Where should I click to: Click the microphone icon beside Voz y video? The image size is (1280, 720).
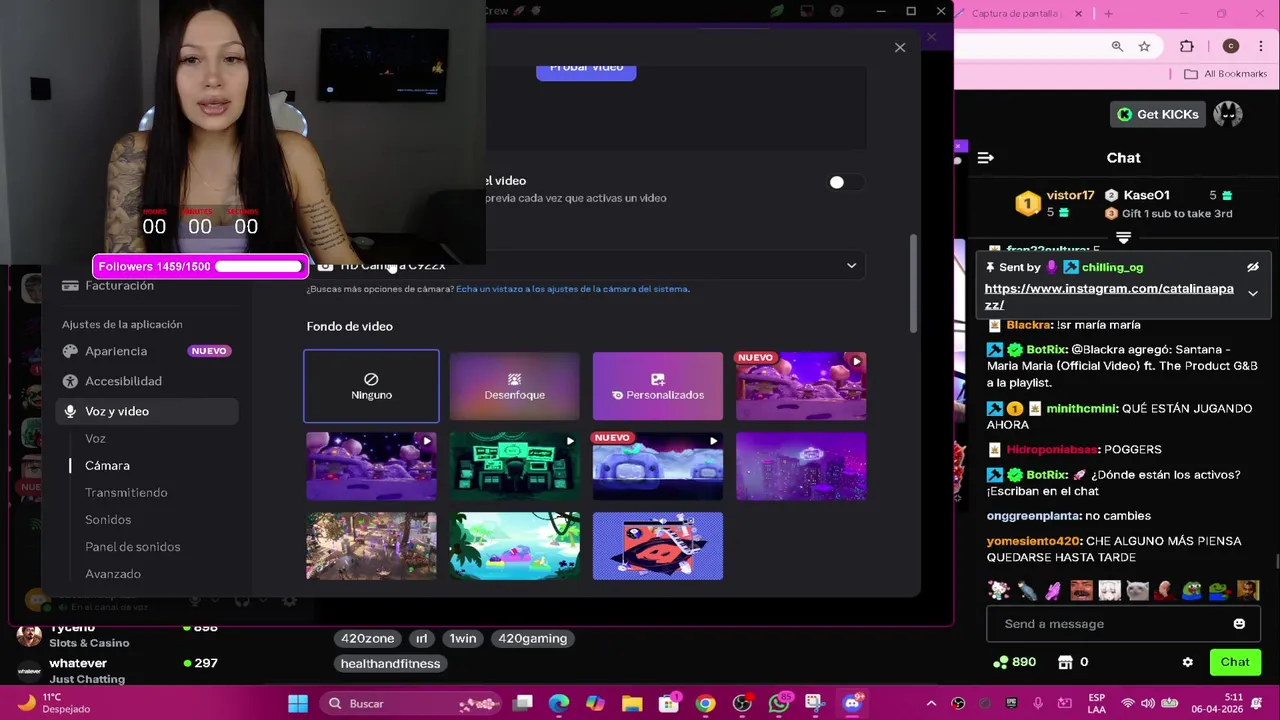[70, 411]
